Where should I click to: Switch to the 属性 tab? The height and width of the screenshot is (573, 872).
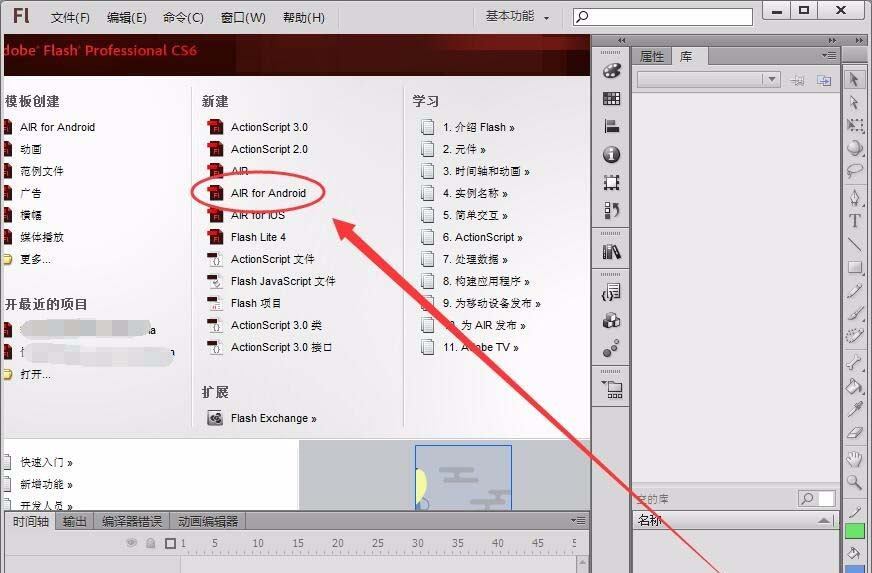[x=652, y=56]
